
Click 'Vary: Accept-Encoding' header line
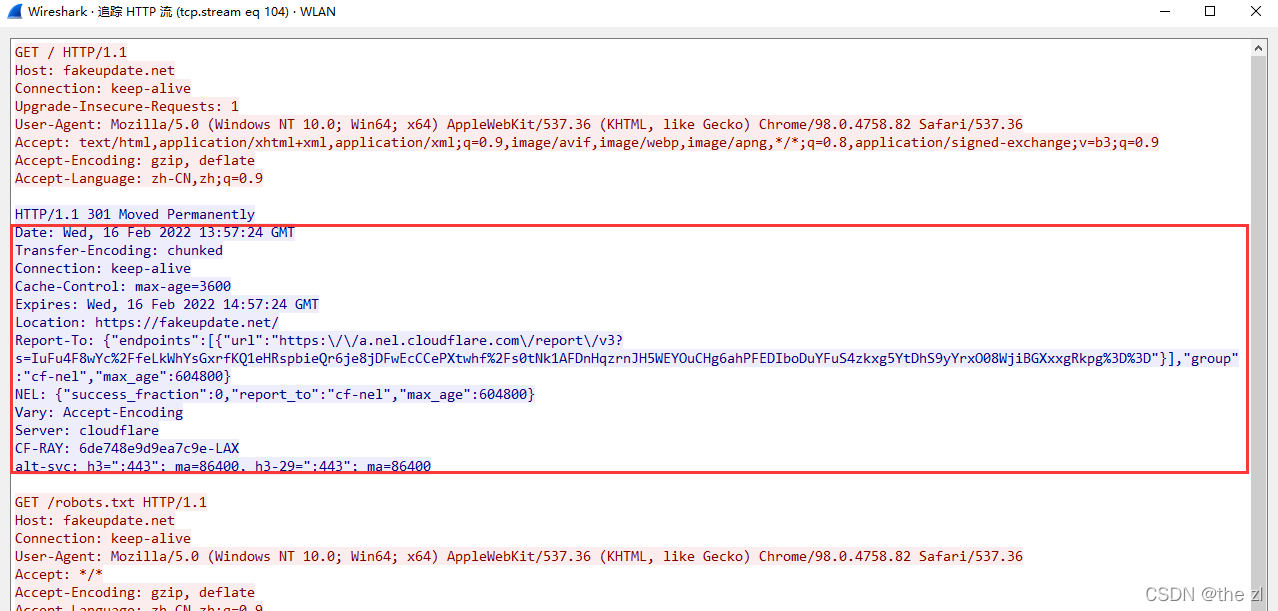99,412
